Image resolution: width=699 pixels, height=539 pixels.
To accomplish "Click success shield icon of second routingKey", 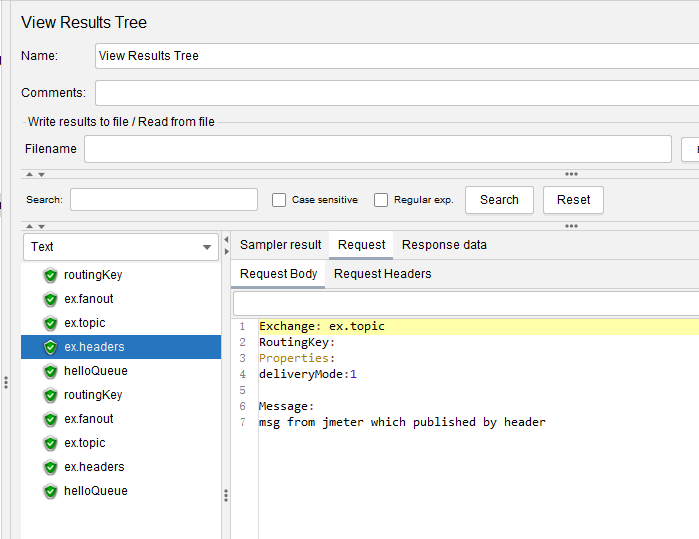I will tap(50, 395).
